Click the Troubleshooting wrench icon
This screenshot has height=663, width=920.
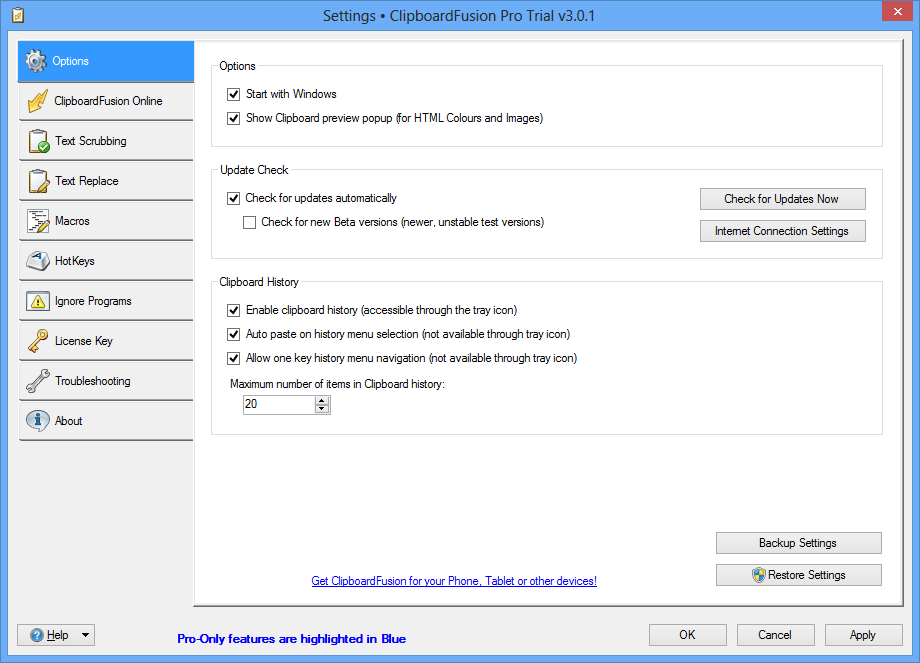(38, 381)
